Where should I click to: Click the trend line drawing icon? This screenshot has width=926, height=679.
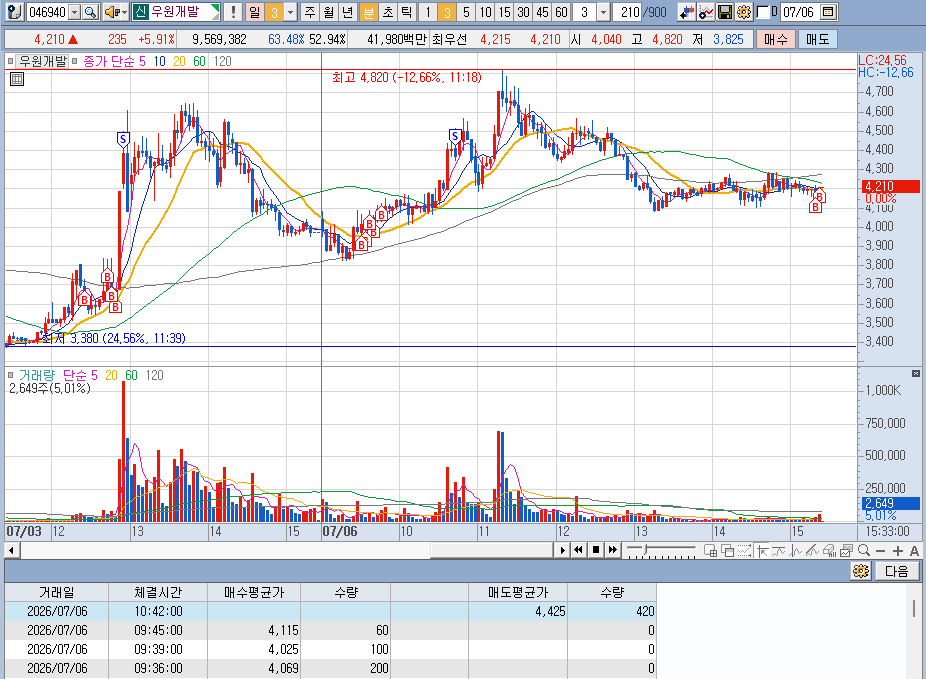tap(813, 551)
